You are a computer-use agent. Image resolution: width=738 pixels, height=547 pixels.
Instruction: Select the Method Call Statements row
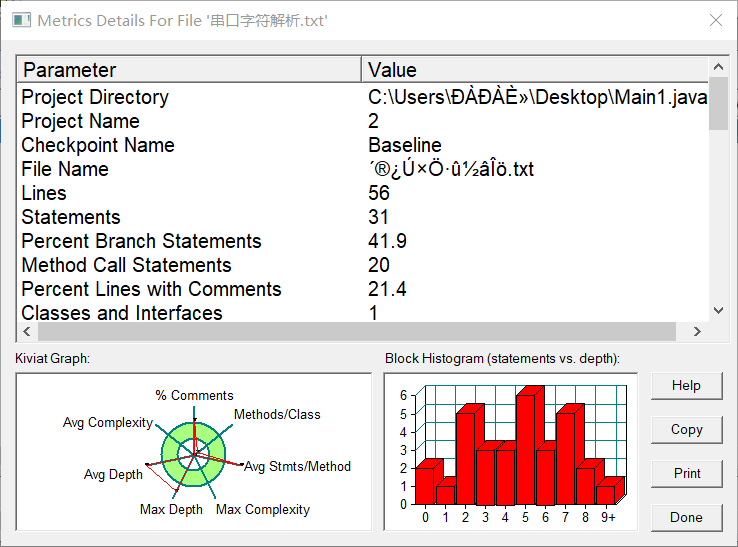coord(362,265)
